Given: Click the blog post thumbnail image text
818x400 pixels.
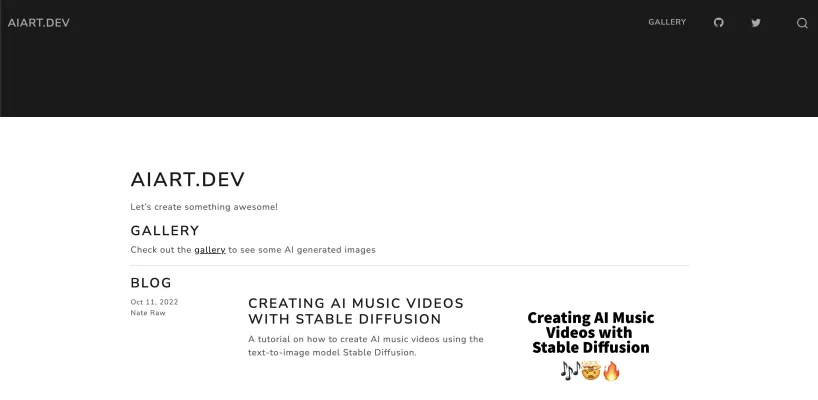Looking at the screenshot, I should 590,333.
